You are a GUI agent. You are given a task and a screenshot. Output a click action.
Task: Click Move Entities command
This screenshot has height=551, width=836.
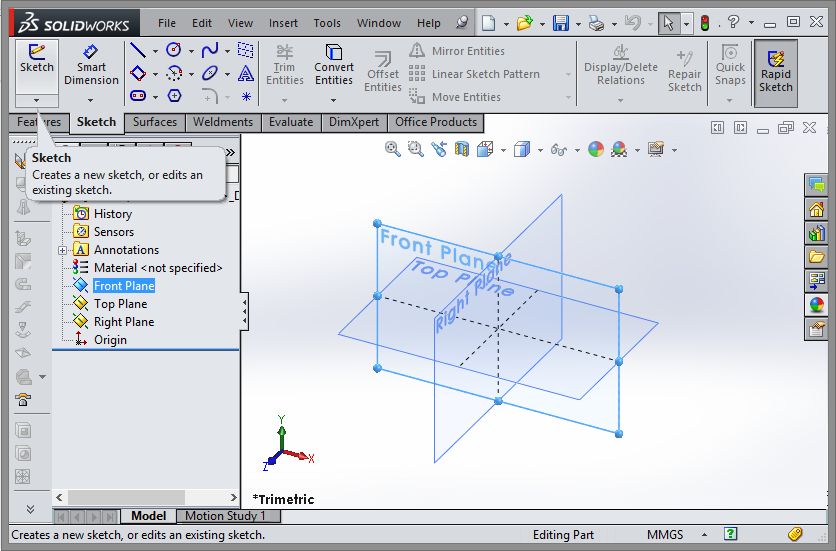tap(456, 97)
